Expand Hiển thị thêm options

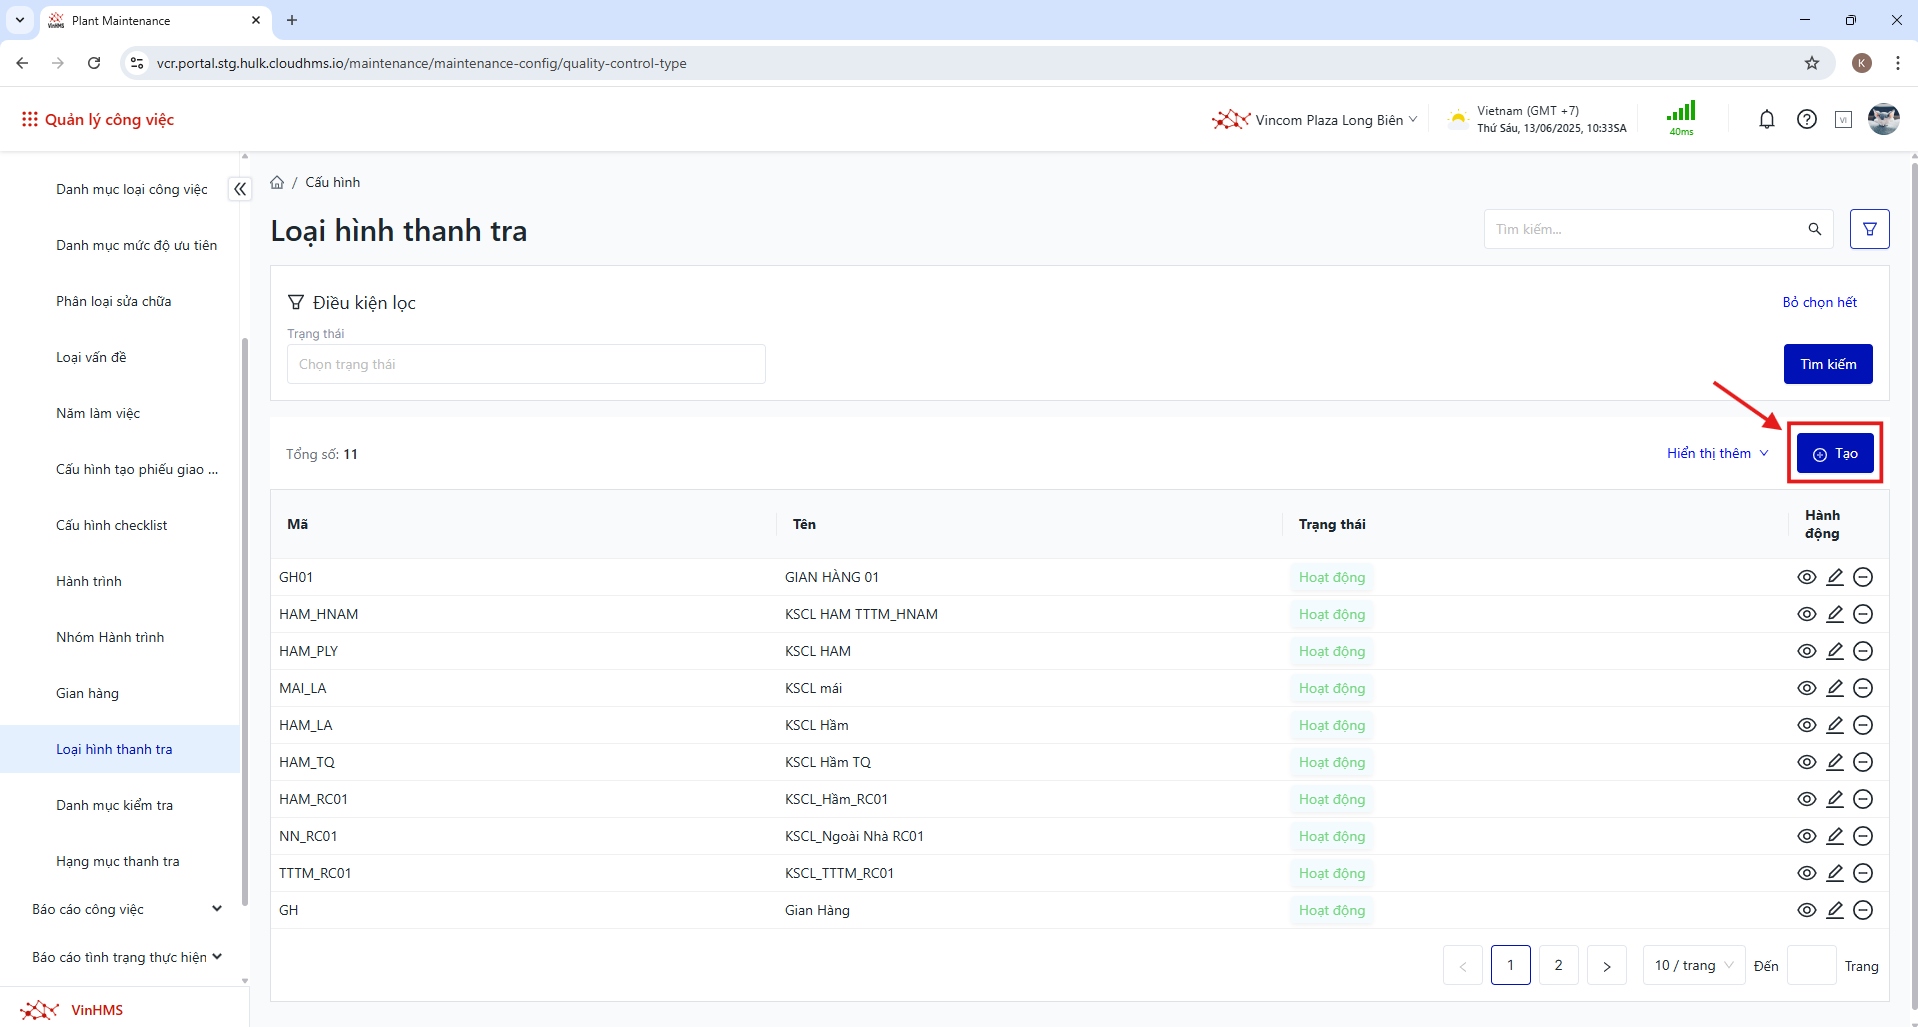[x=1717, y=453]
